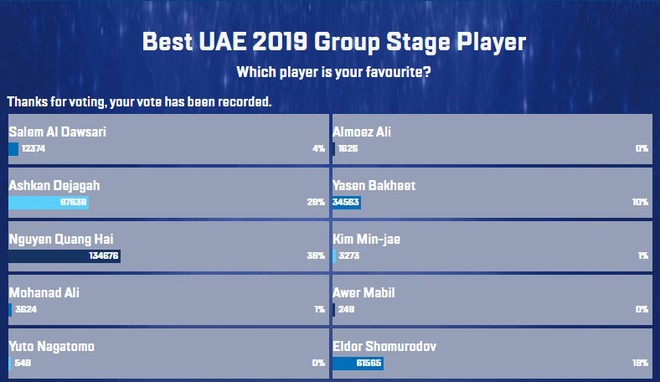Click the Best UAE 2019 Group Stage Player title

click(334, 42)
